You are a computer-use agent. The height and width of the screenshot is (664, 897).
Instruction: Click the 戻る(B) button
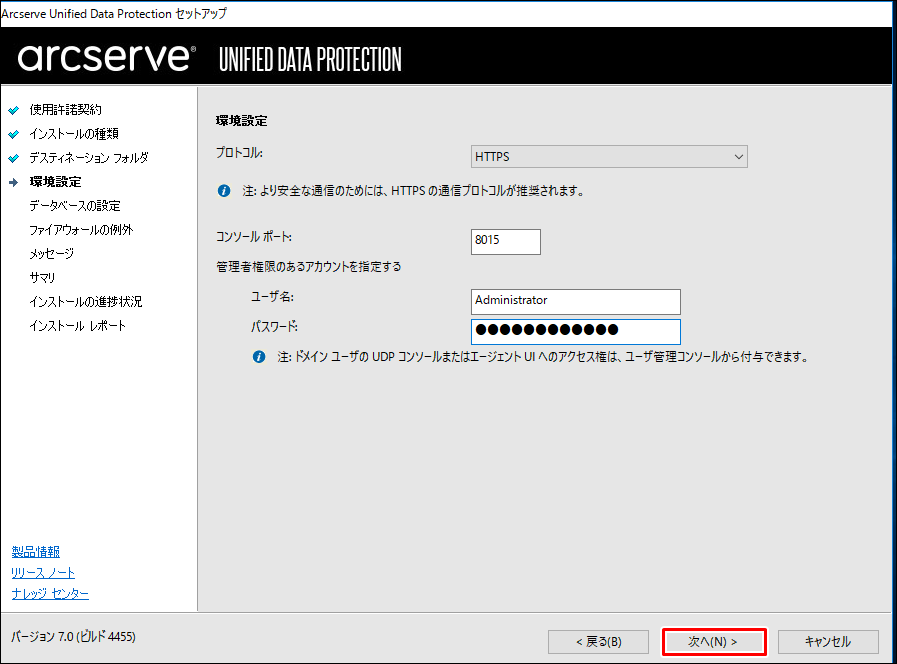pyautogui.click(x=598, y=642)
